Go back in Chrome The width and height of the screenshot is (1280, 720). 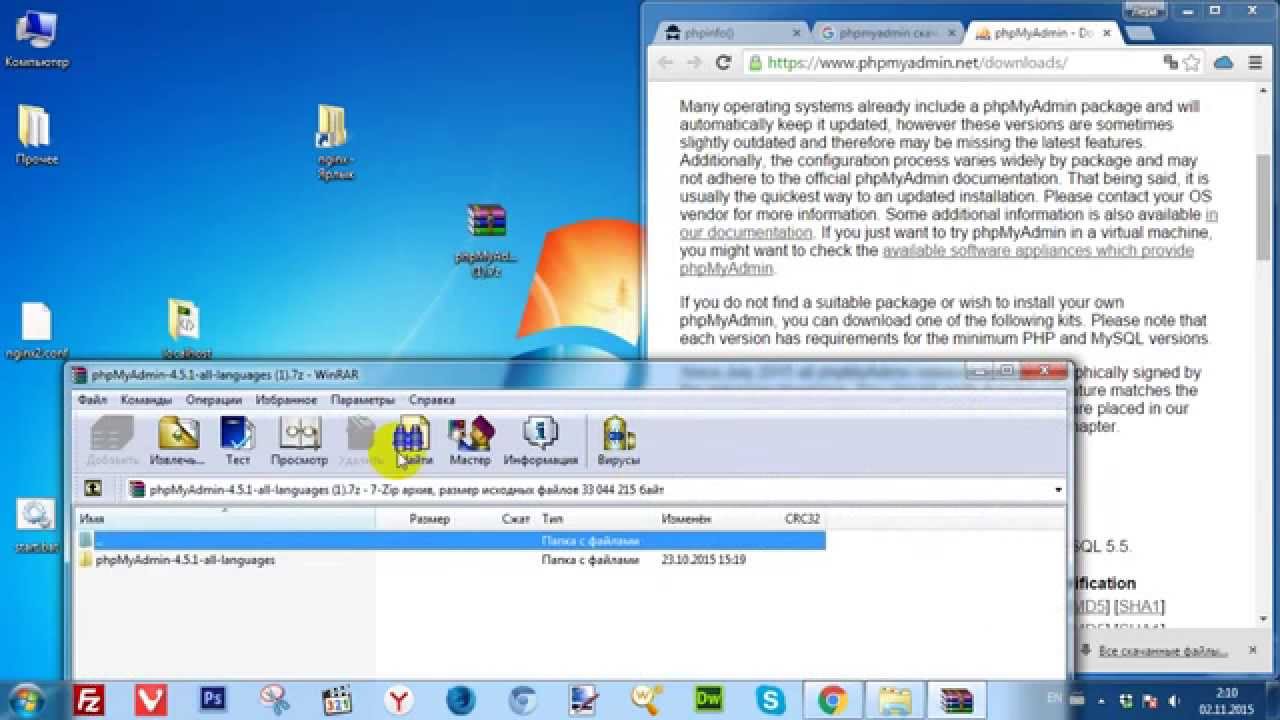[666, 63]
